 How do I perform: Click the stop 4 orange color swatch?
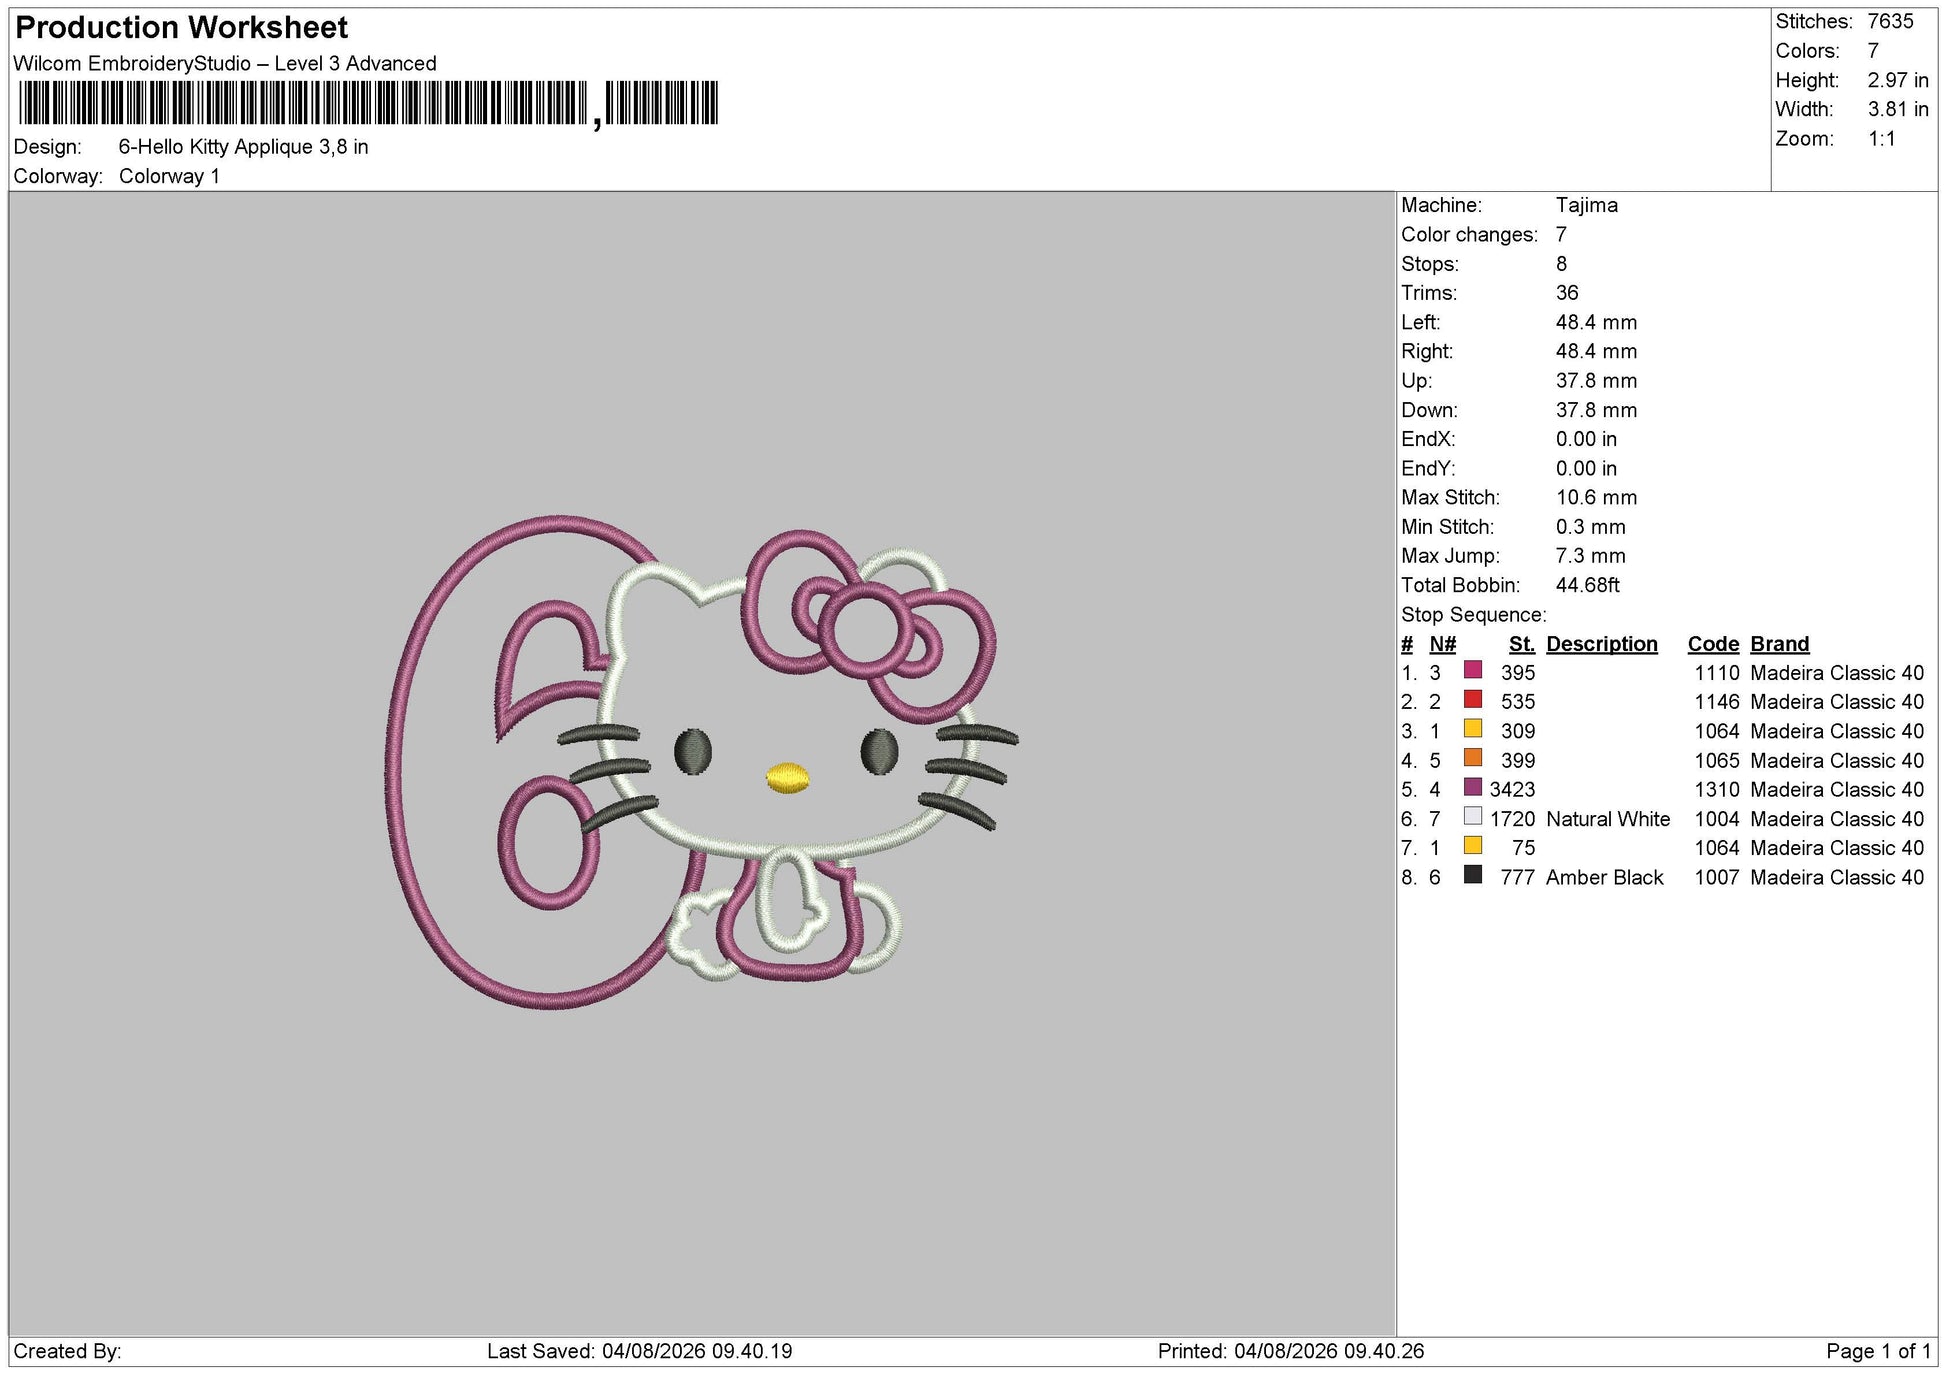1473,758
